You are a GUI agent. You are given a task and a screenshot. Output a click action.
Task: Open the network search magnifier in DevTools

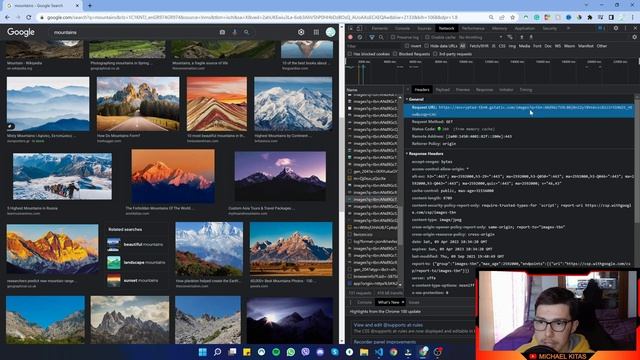[x=381, y=37]
